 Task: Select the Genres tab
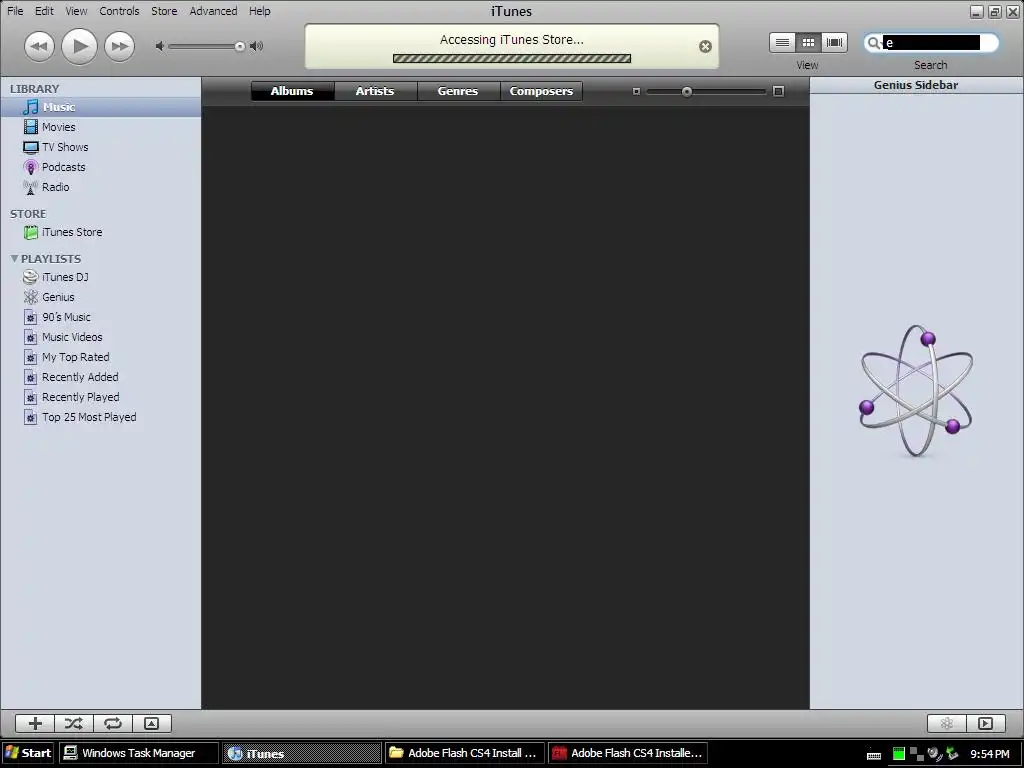coord(458,91)
